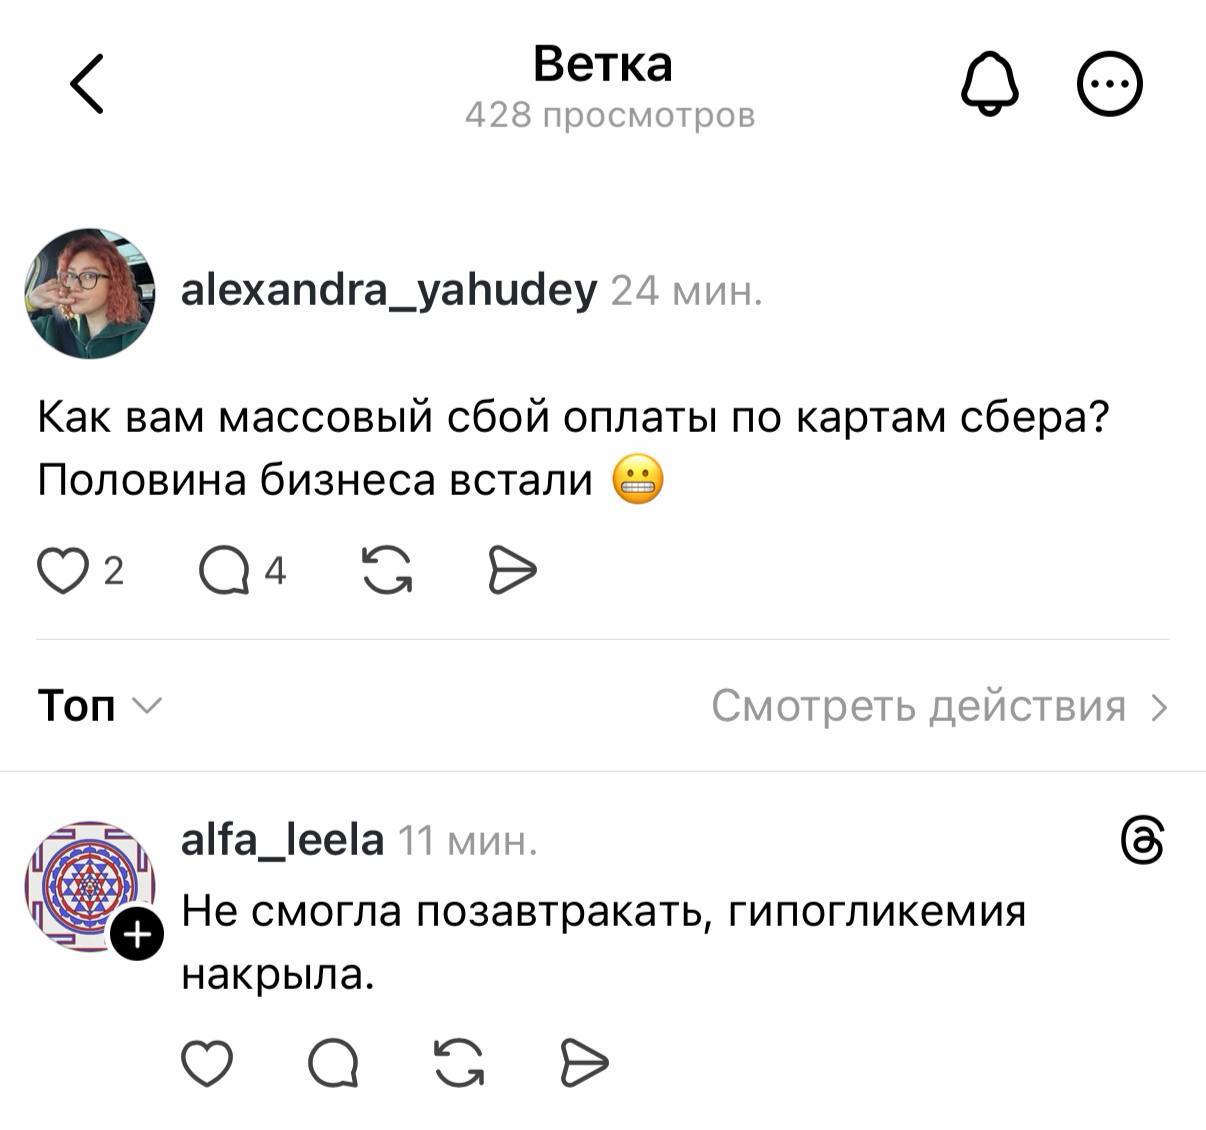Open the three-dots more options menu
This screenshot has width=1206, height=1130.
coord(1109,84)
